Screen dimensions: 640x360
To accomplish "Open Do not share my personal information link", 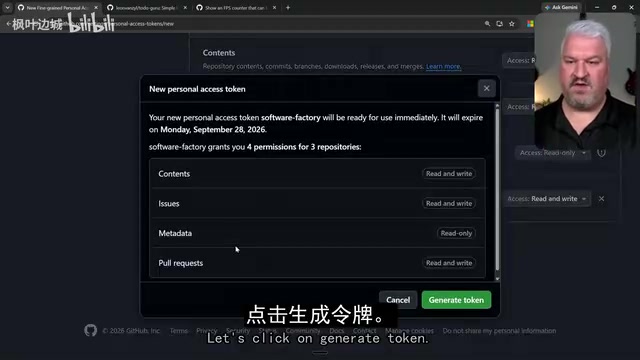I will pyautogui.click(x=499, y=331).
